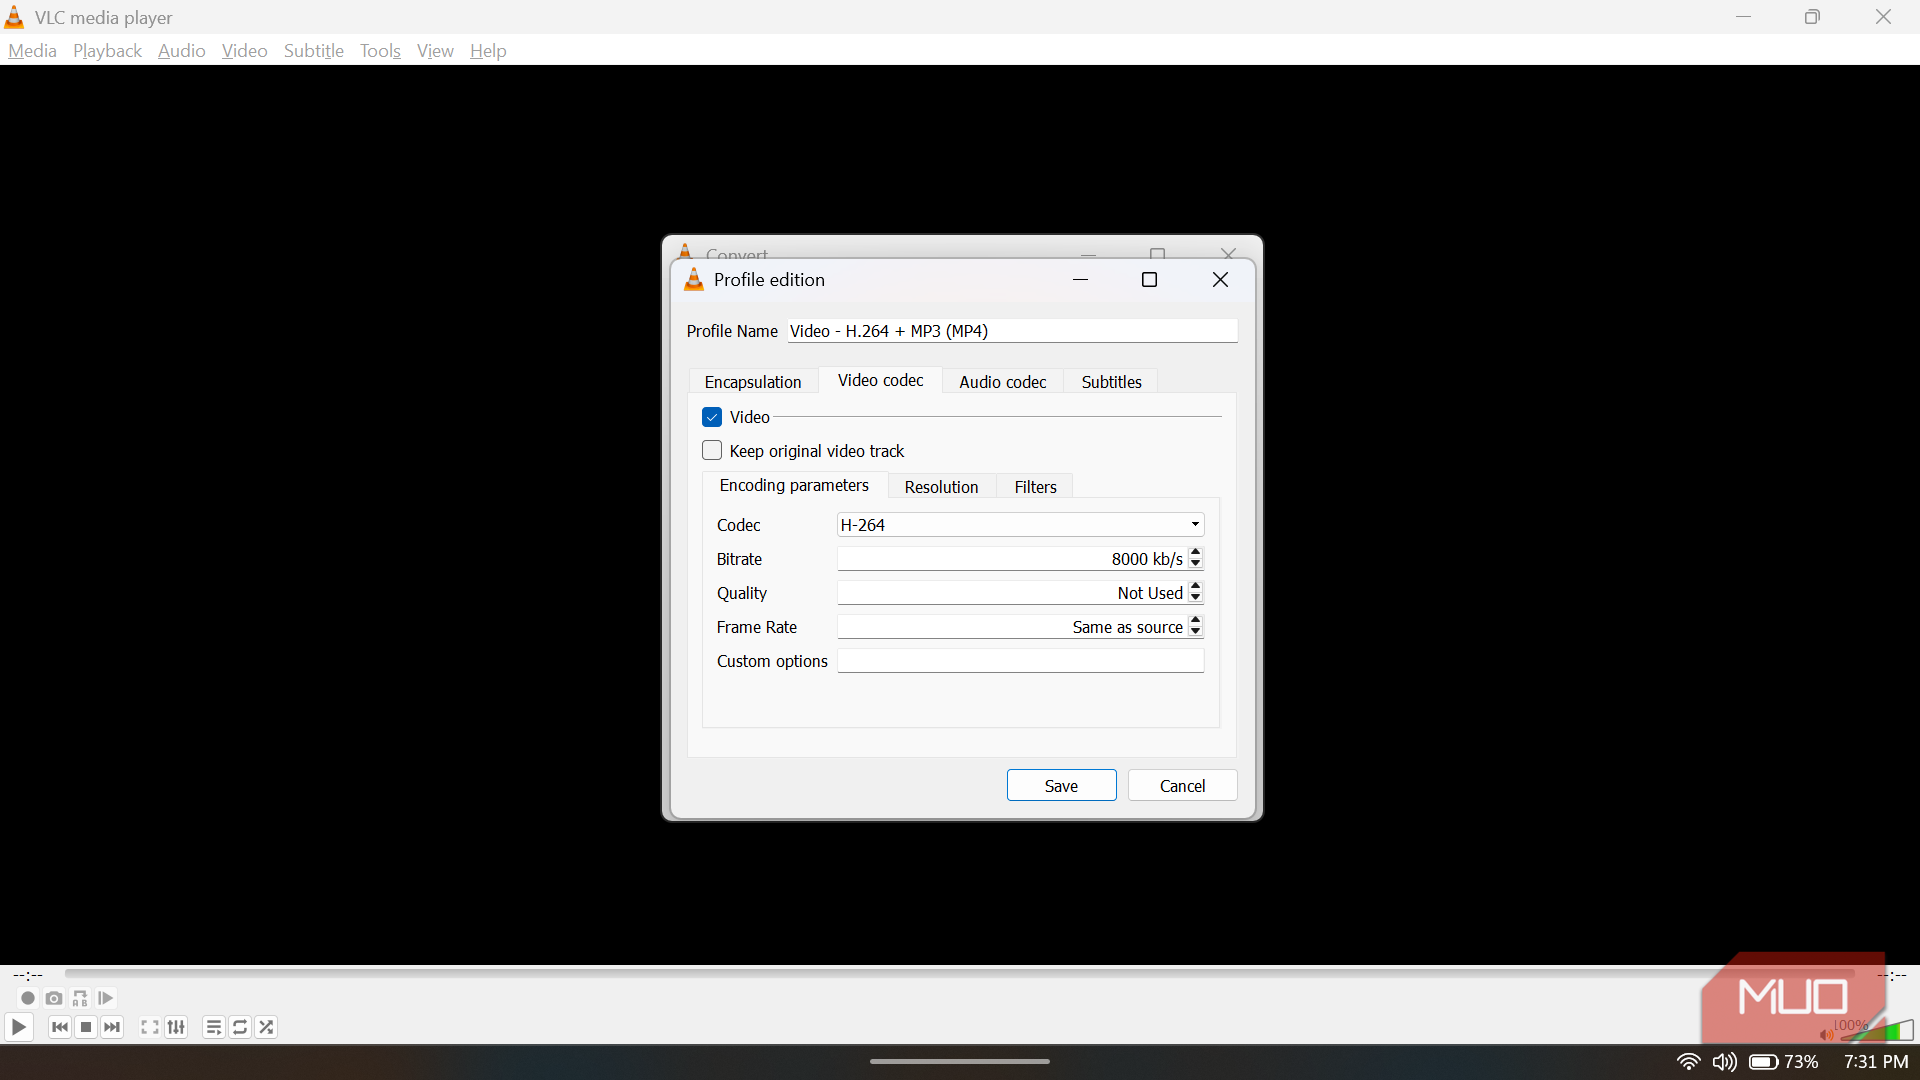This screenshot has width=1920, height=1080.
Task: Click the Profile Name text field
Action: point(1012,331)
